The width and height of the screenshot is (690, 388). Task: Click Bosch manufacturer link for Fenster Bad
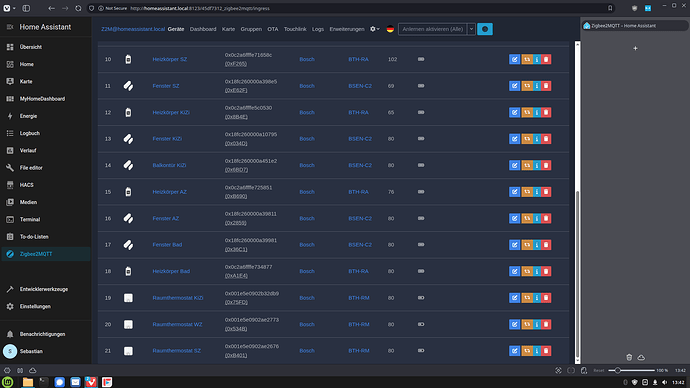coord(307,245)
